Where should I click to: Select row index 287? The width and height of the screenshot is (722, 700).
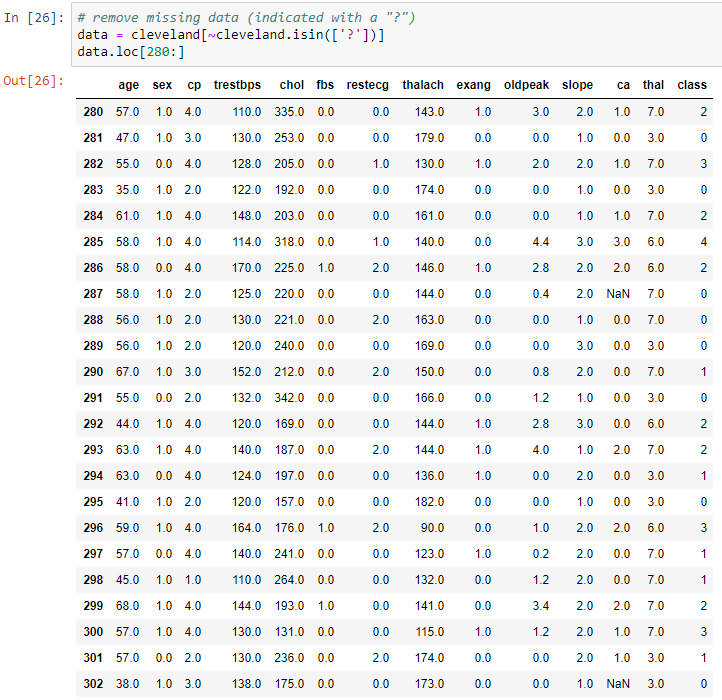click(93, 294)
